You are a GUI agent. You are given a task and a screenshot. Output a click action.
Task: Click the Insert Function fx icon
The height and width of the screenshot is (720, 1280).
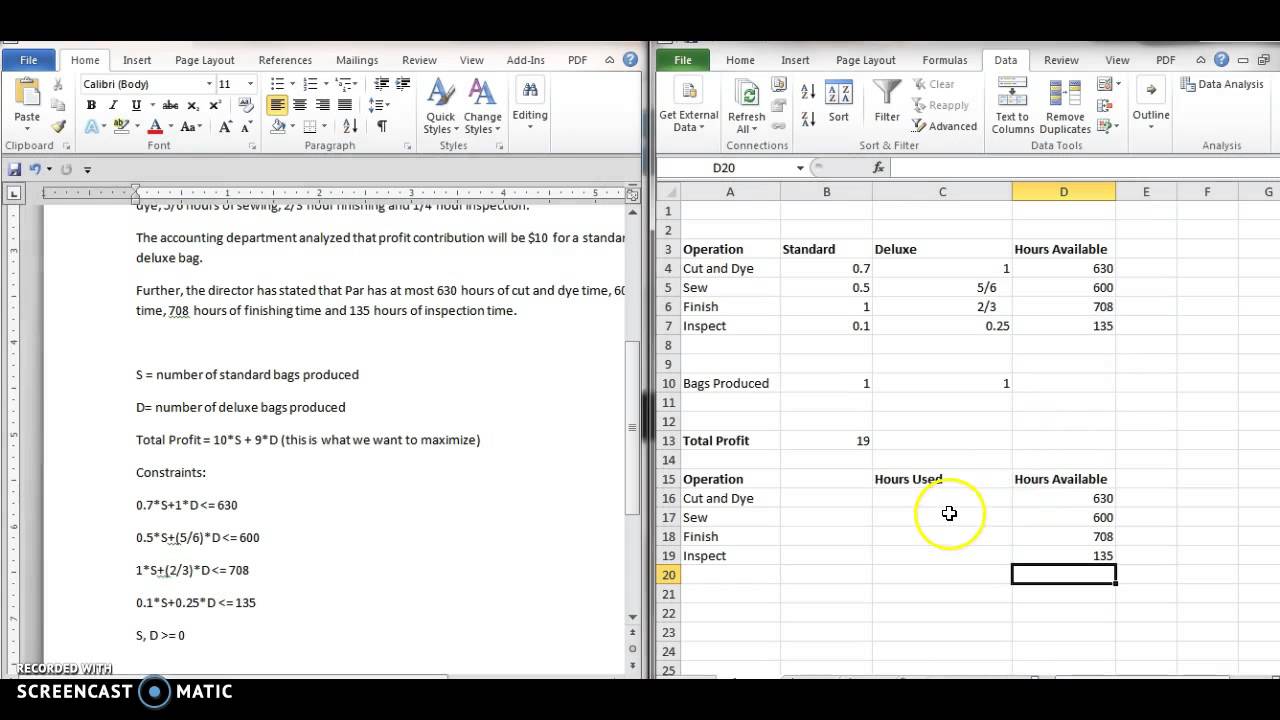[879, 168]
